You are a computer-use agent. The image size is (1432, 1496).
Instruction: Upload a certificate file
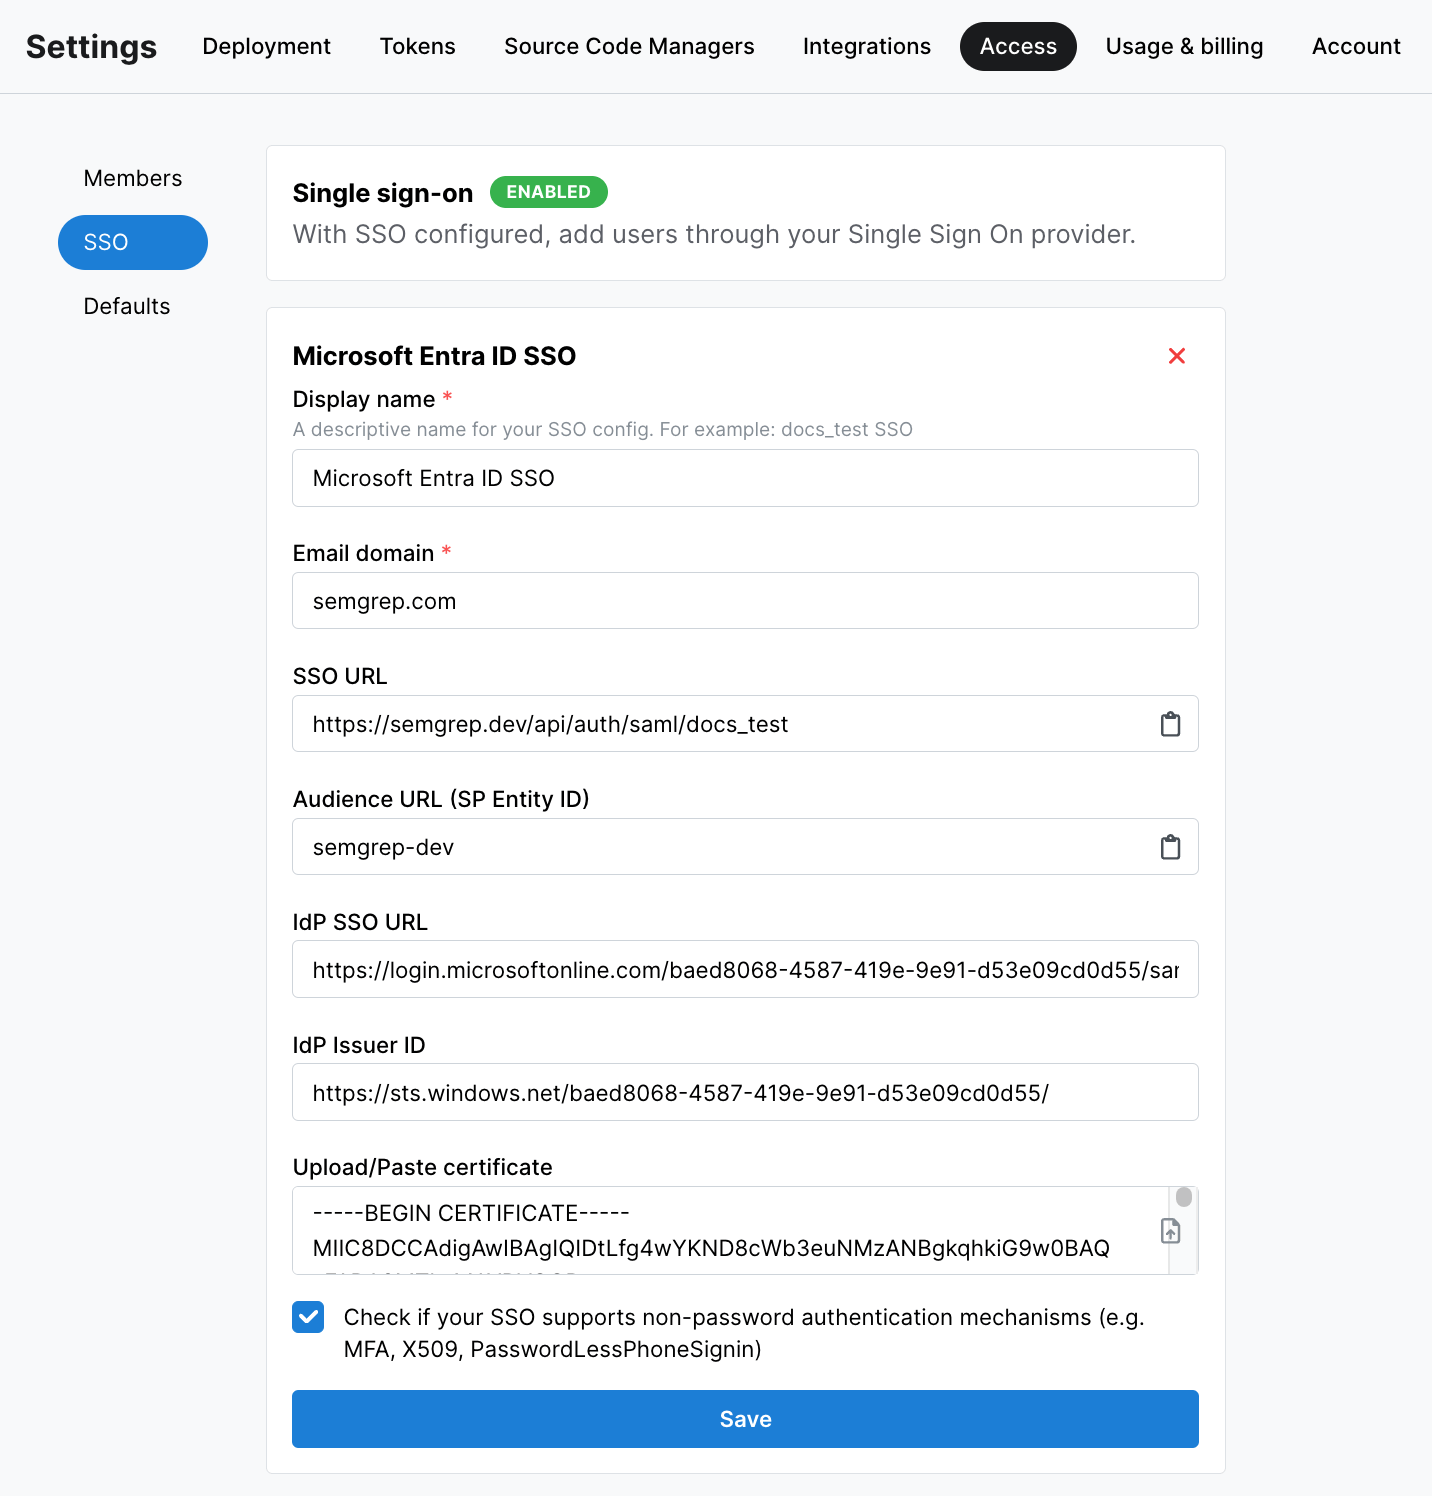1171,1232
